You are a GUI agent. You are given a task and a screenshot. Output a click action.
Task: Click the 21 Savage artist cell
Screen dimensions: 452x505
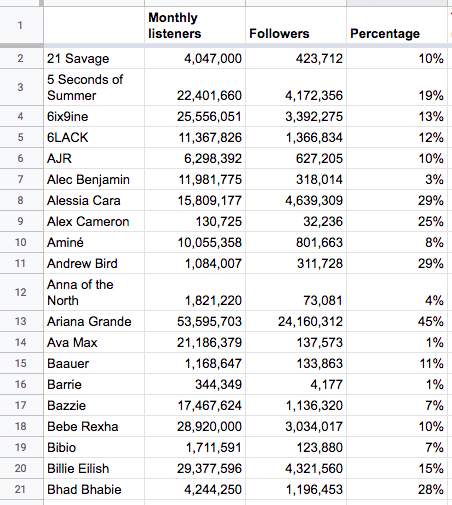click(94, 58)
